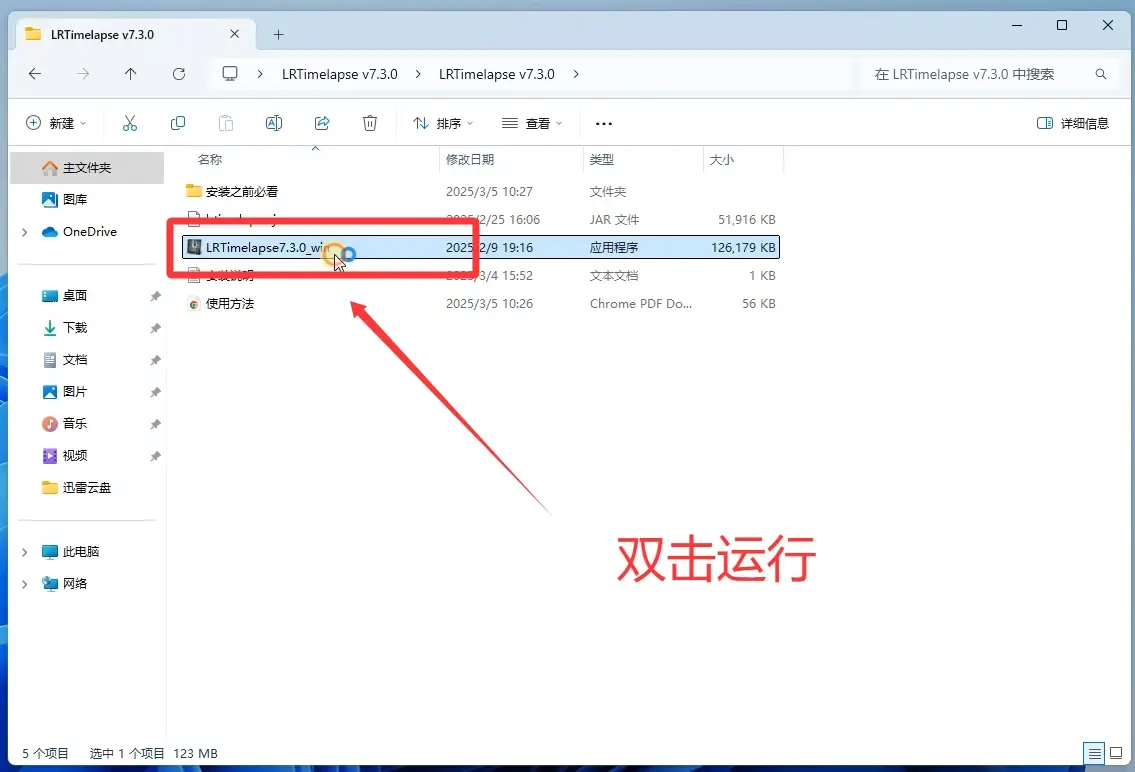The height and width of the screenshot is (772, 1135).
Task: Click the search box 在 LRTimelapse v7.3.0 中搜索
Action: click(x=989, y=74)
